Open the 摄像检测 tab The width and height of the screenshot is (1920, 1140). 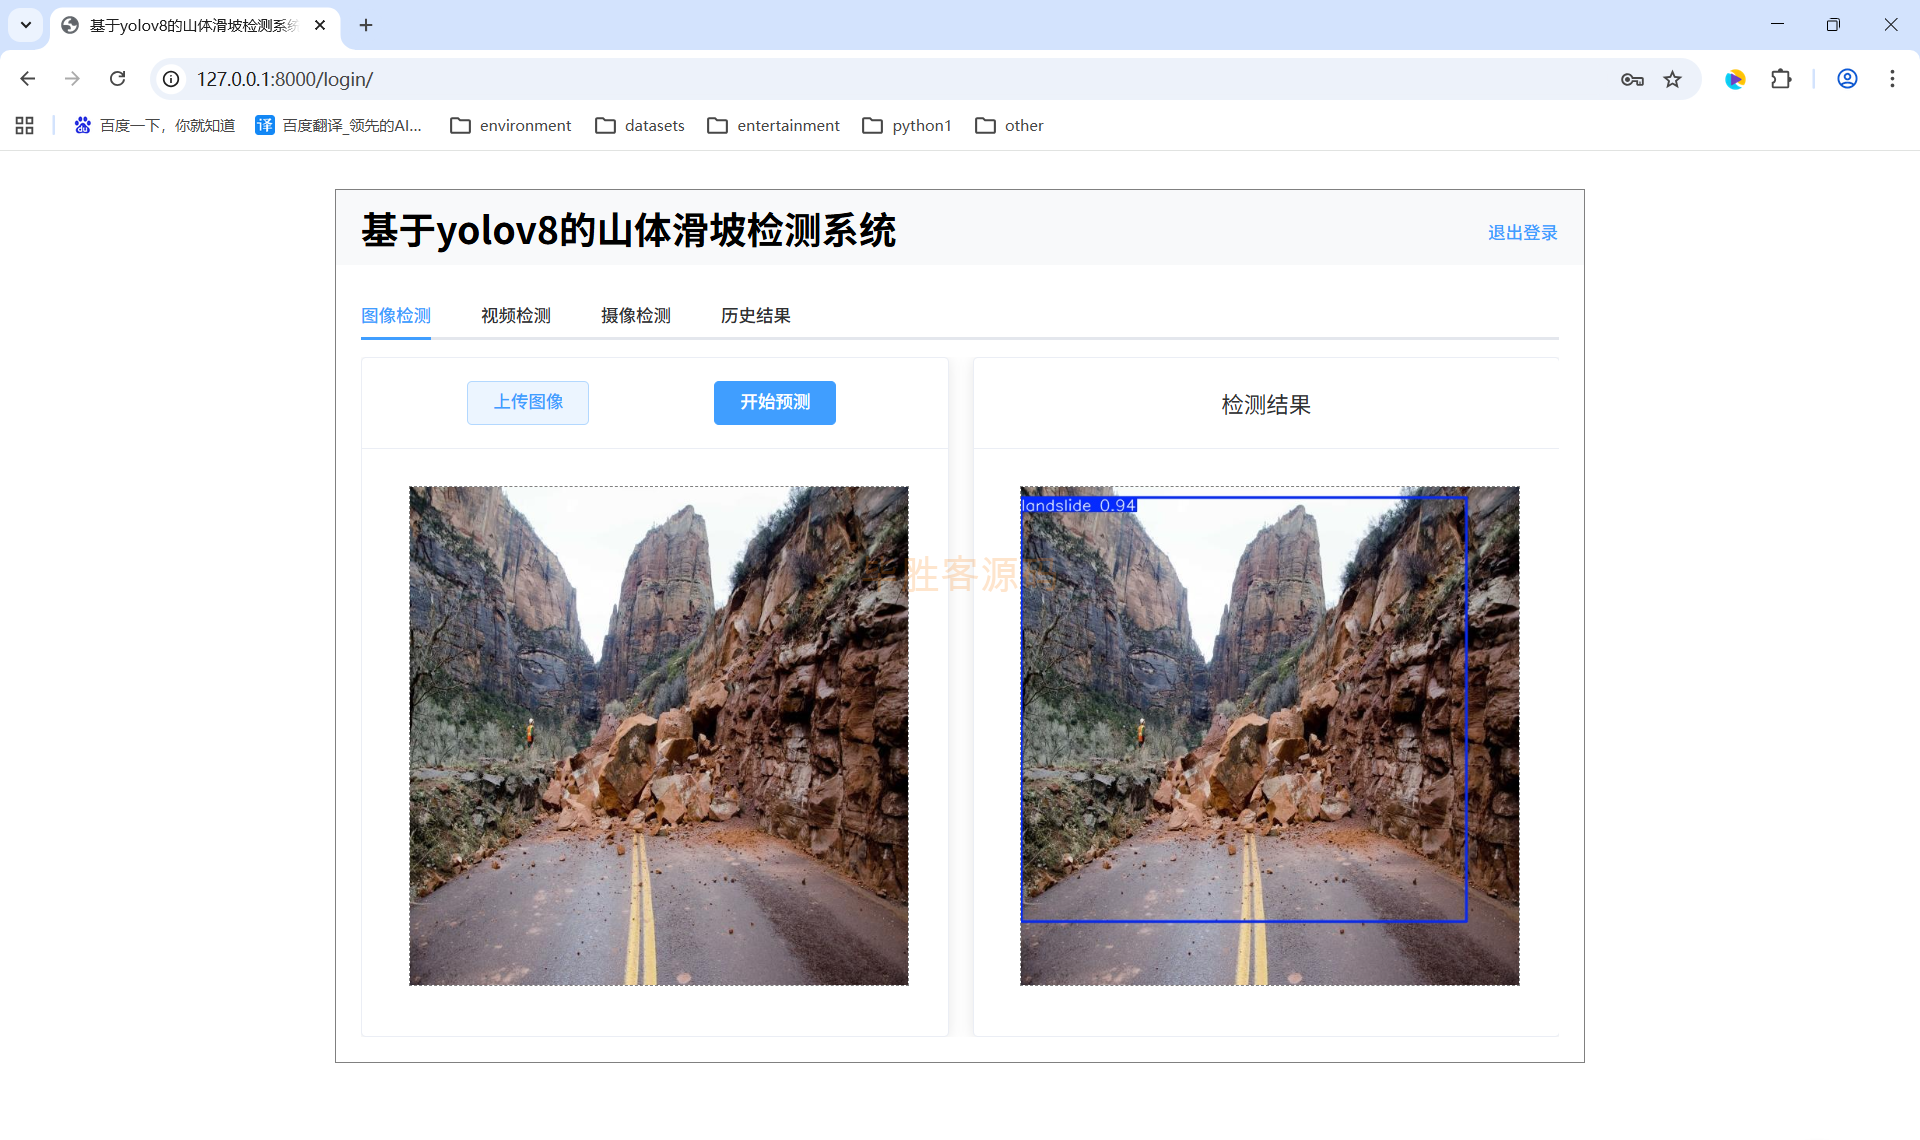[635, 316]
